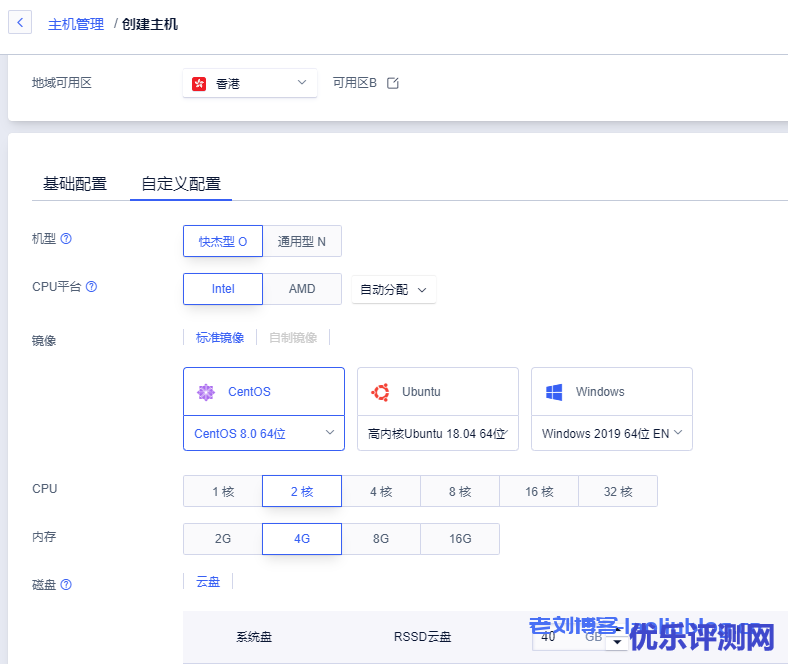
Task: Open the CentOS 8.0 64位 version dropdown
Action: [x=264, y=433]
